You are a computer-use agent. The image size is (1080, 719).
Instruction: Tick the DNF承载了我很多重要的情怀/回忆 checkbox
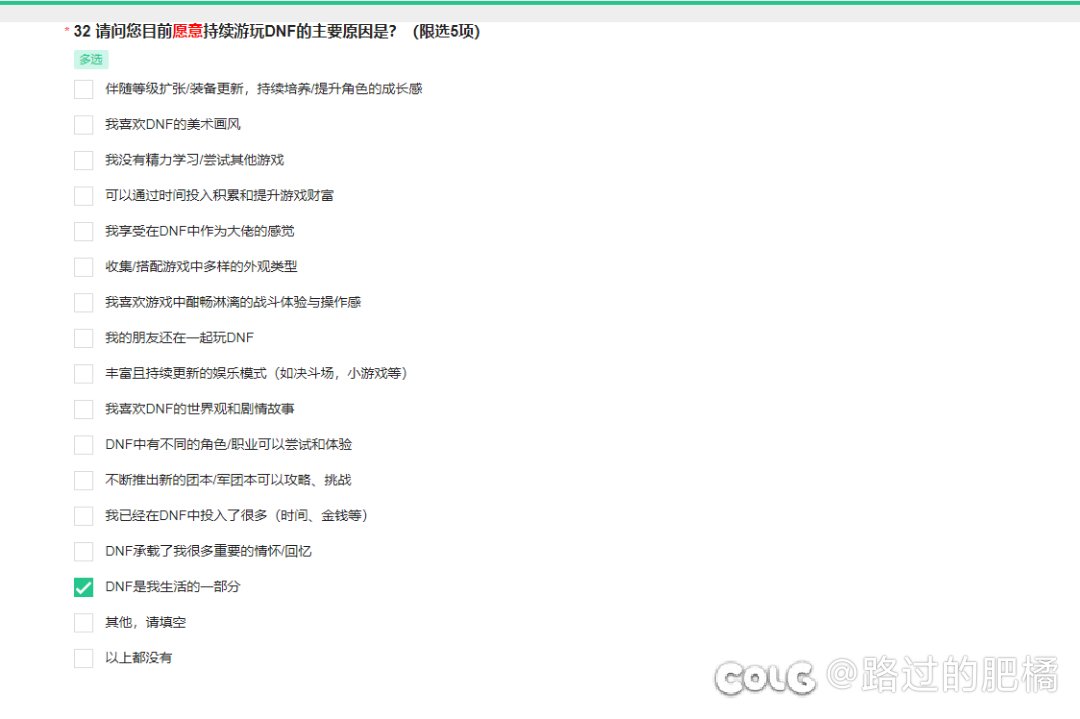(x=83, y=552)
